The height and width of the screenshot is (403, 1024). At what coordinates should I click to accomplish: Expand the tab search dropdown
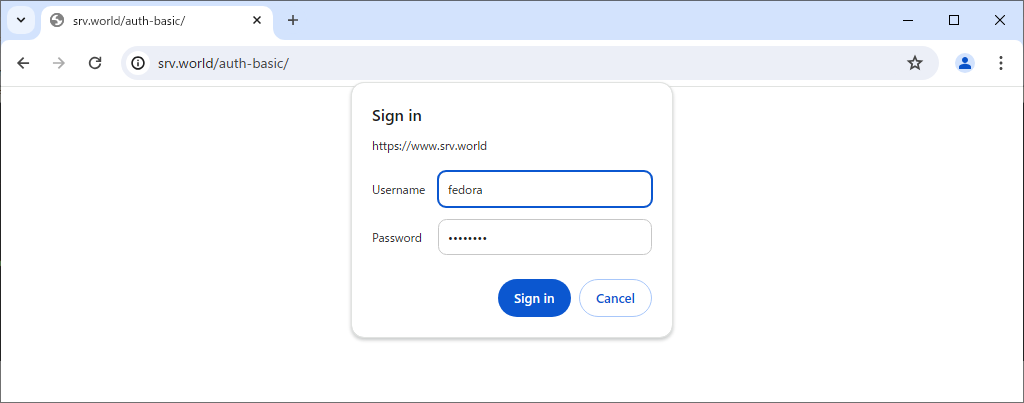point(20,20)
